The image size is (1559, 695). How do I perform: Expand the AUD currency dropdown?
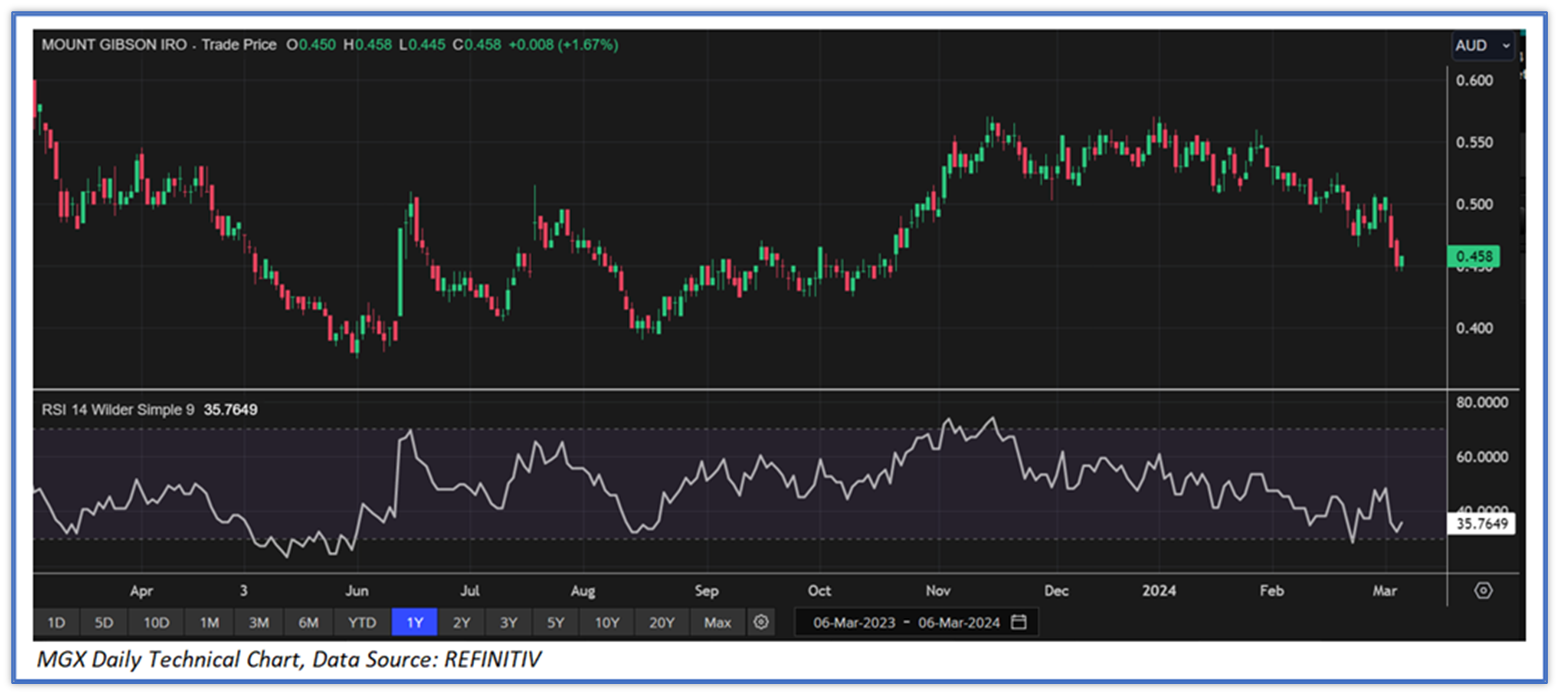coord(1484,46)
